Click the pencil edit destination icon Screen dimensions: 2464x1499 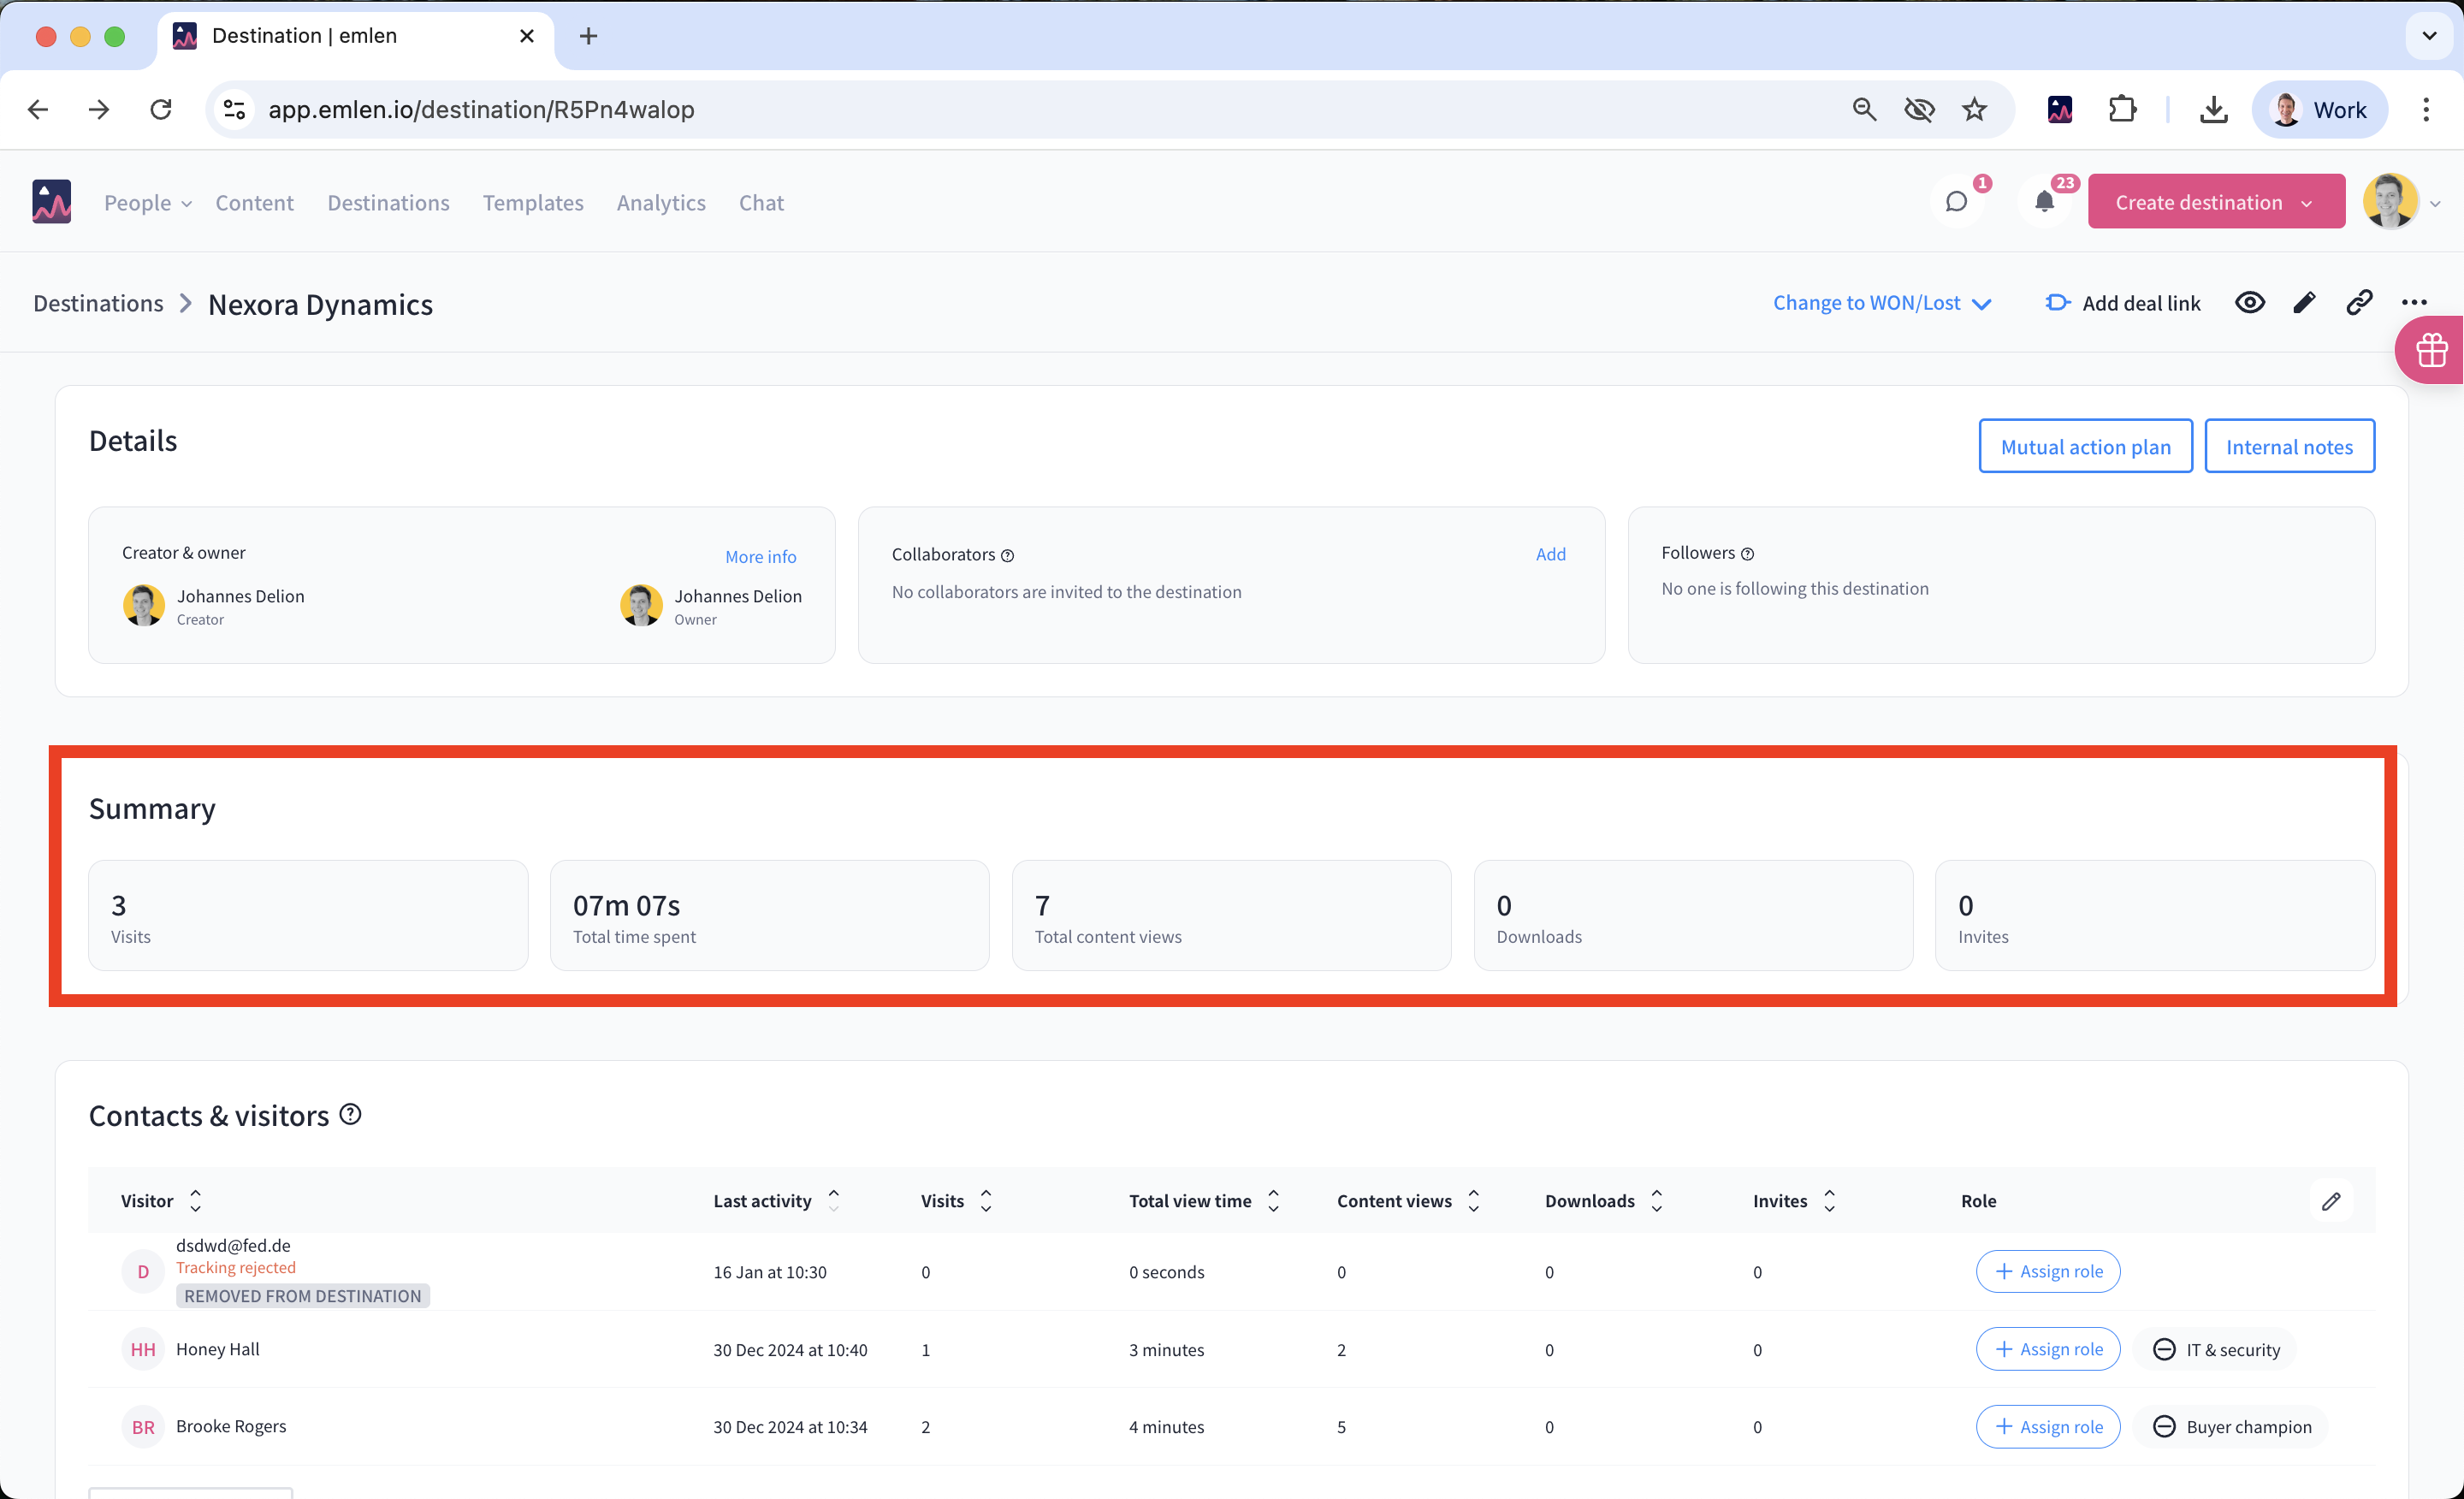coord(2304,303)
